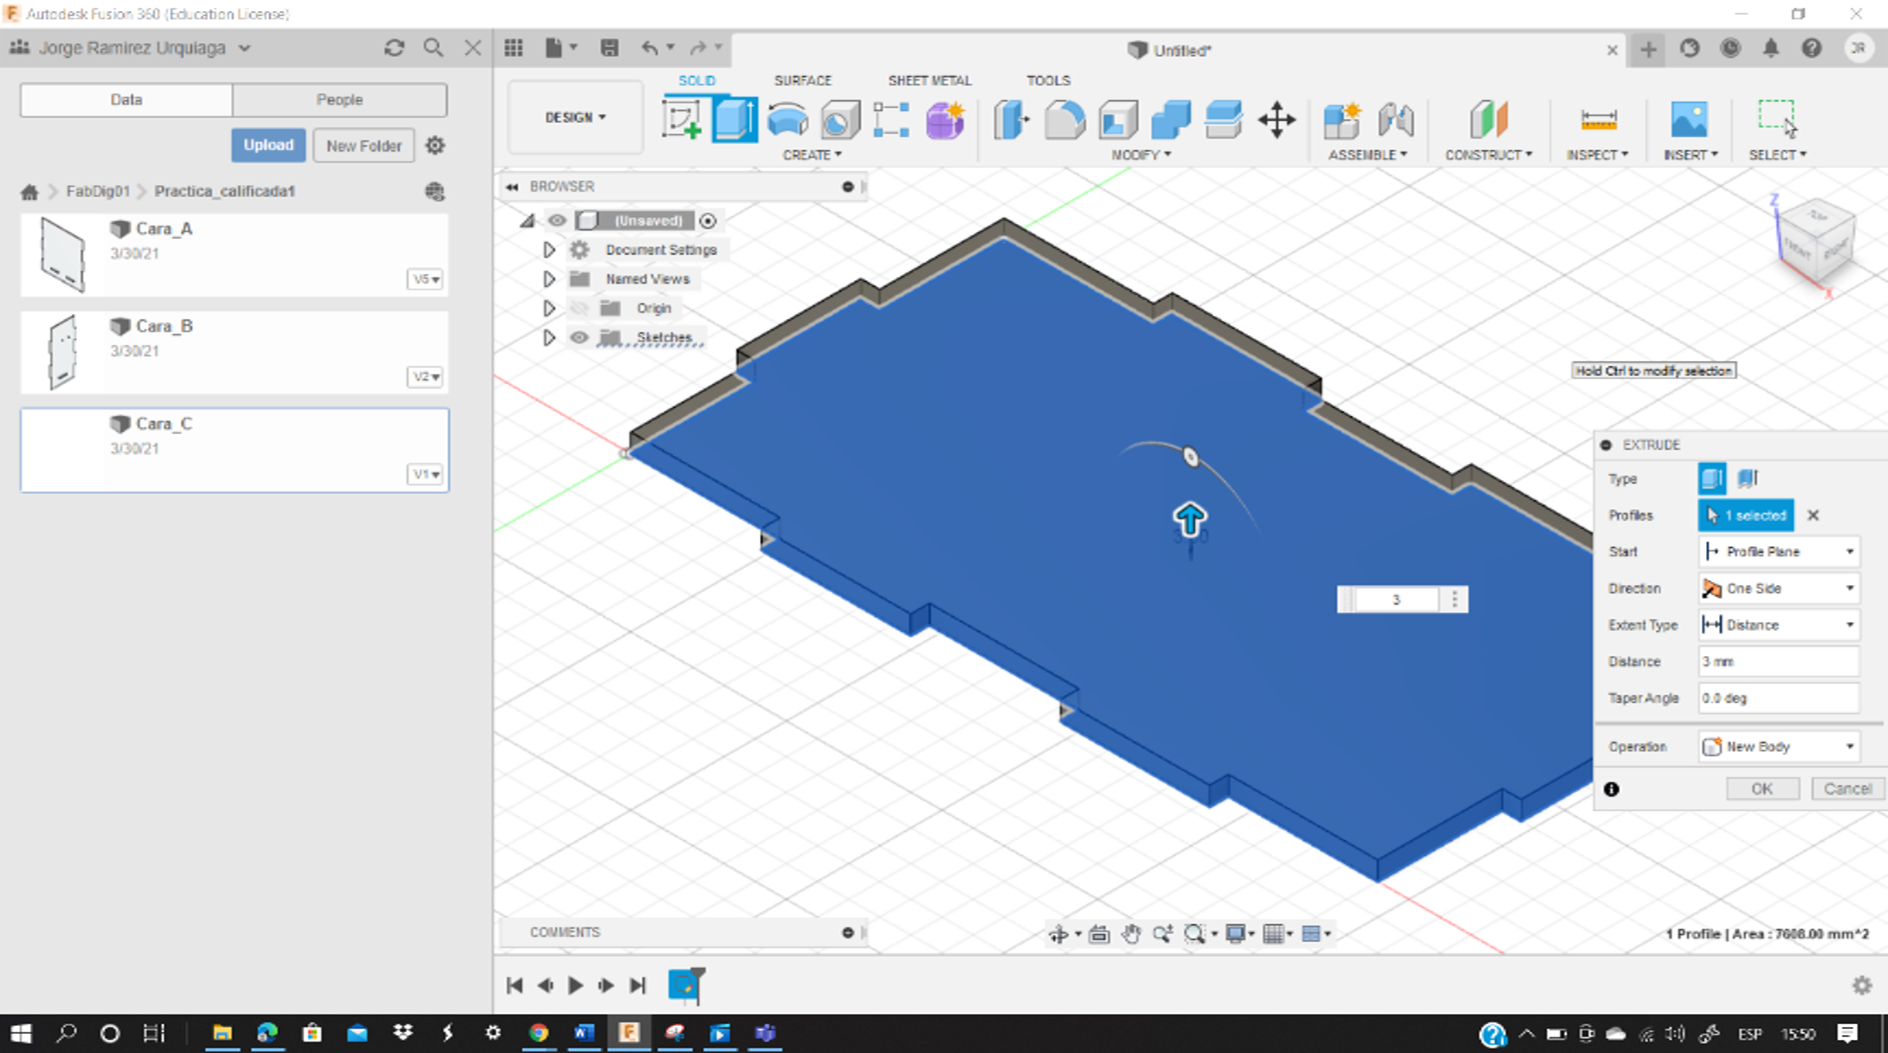The height and width of the screenshot is (1053, 1888).
Task: Toggle visibility of the Unsaved component
Action: pos(557,220)
